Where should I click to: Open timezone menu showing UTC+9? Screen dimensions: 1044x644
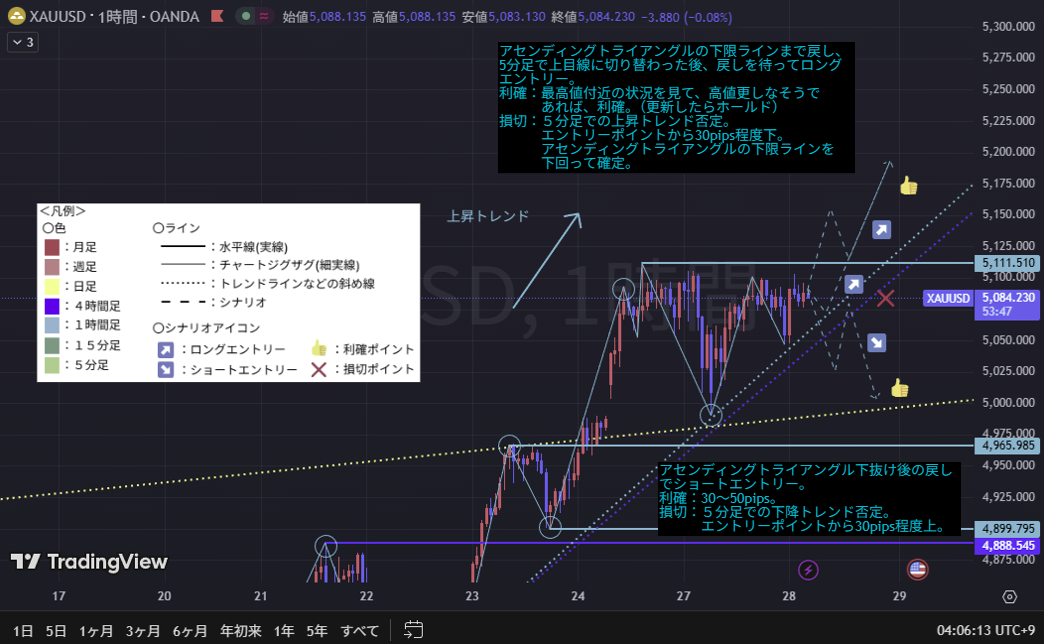point(985,631)
